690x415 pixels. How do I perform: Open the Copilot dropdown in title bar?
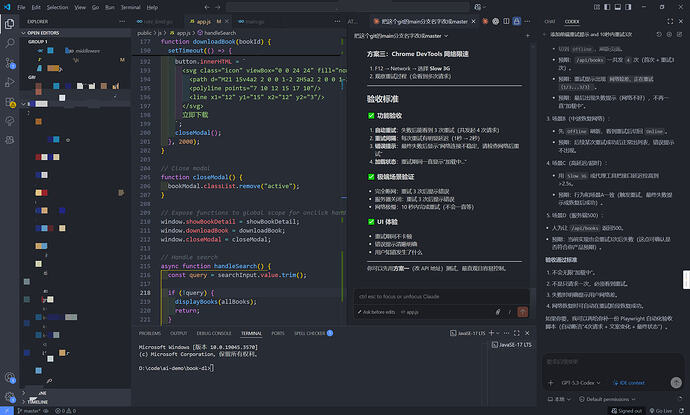[x=480, y=7]
